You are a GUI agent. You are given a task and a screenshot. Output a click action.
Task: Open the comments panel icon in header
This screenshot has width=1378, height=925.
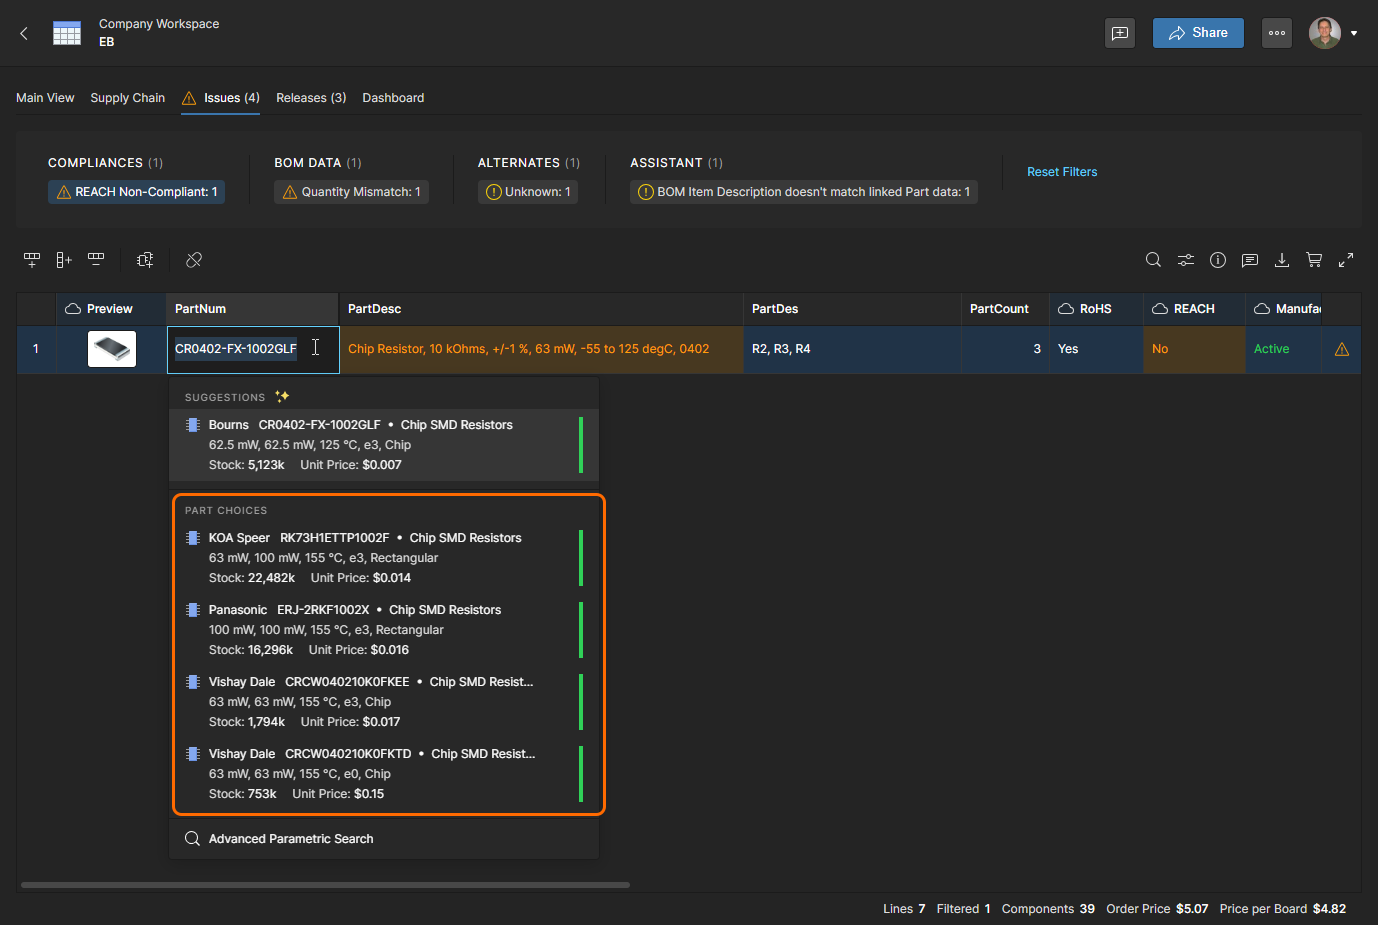point(1120,33)
